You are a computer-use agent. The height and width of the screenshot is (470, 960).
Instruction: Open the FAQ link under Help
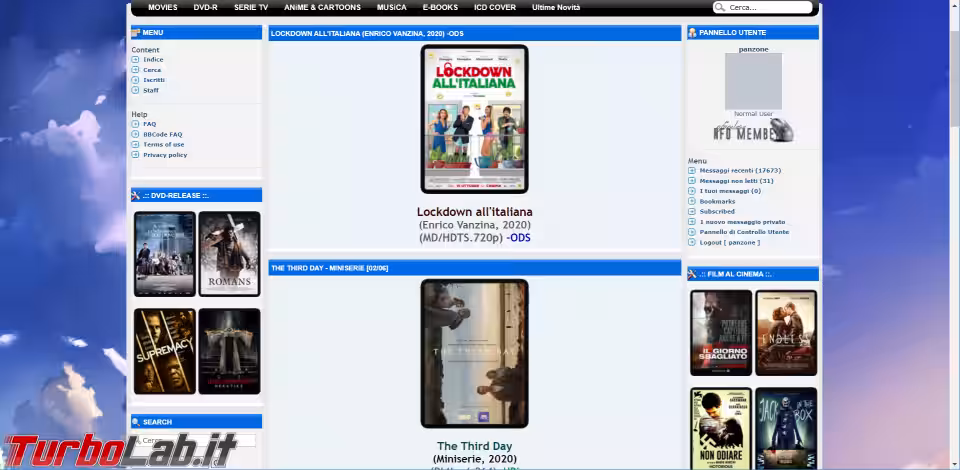(x=149, y=124)
